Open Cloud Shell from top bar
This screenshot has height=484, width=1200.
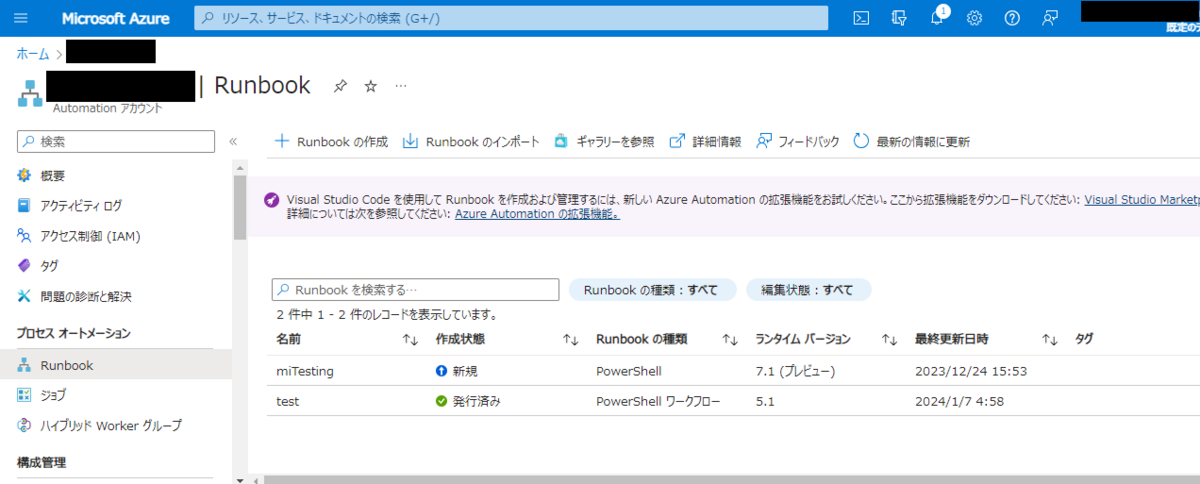[860, 18]
